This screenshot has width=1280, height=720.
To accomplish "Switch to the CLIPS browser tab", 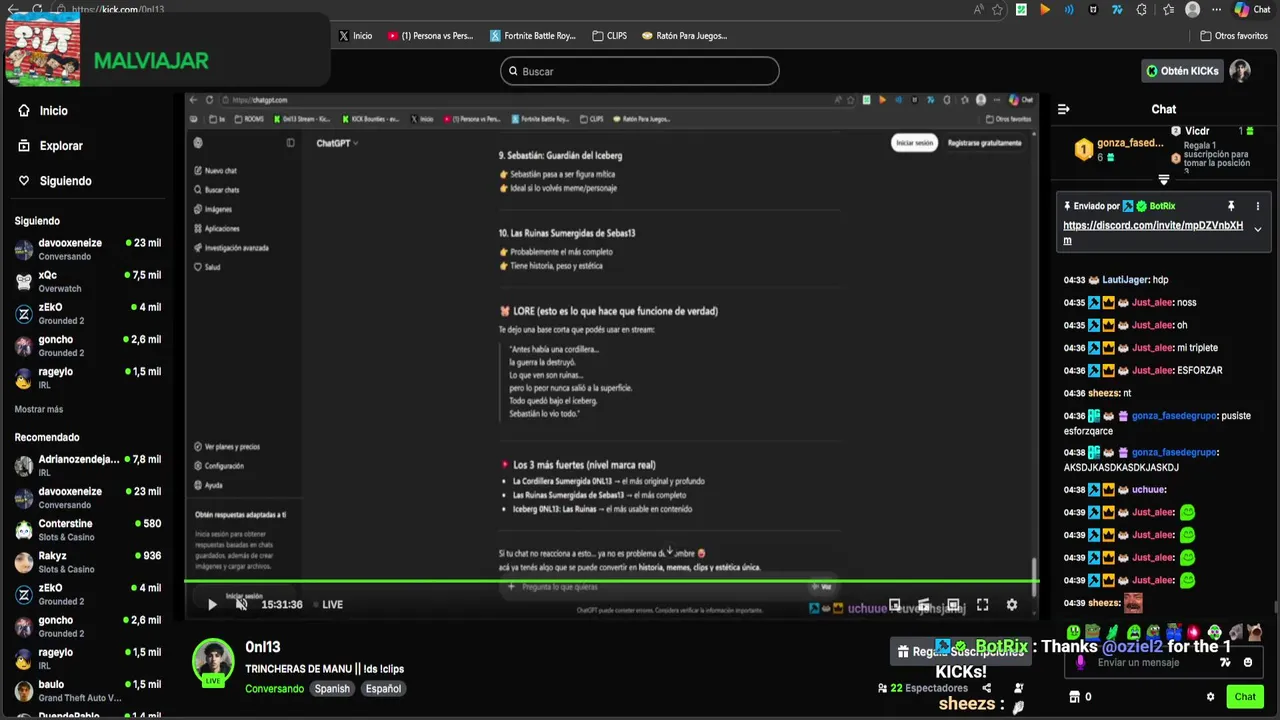I will coord(609,35).
